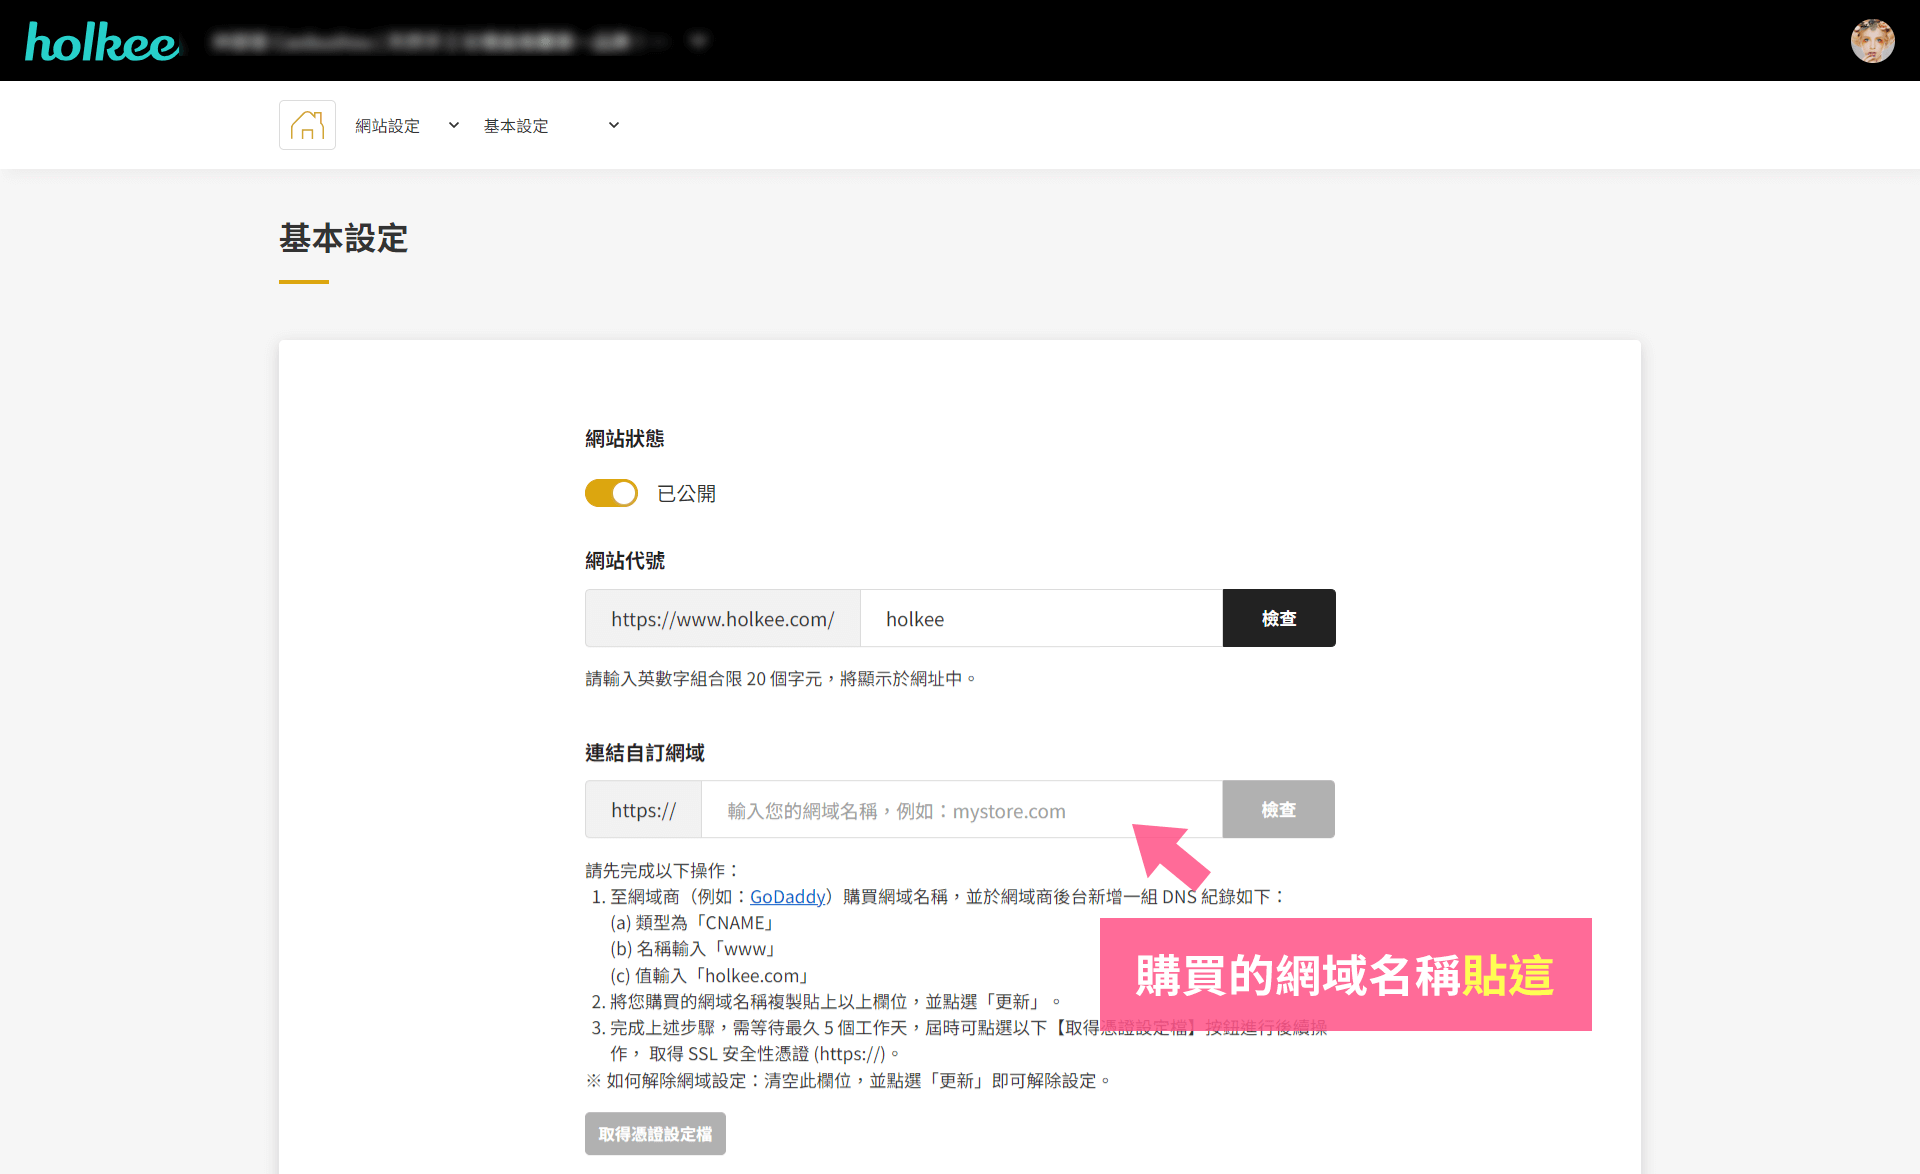Screen dimensions: 1920x1174
Task: Expand the blurred site selector arrow
Action: (x=699, y=41)
